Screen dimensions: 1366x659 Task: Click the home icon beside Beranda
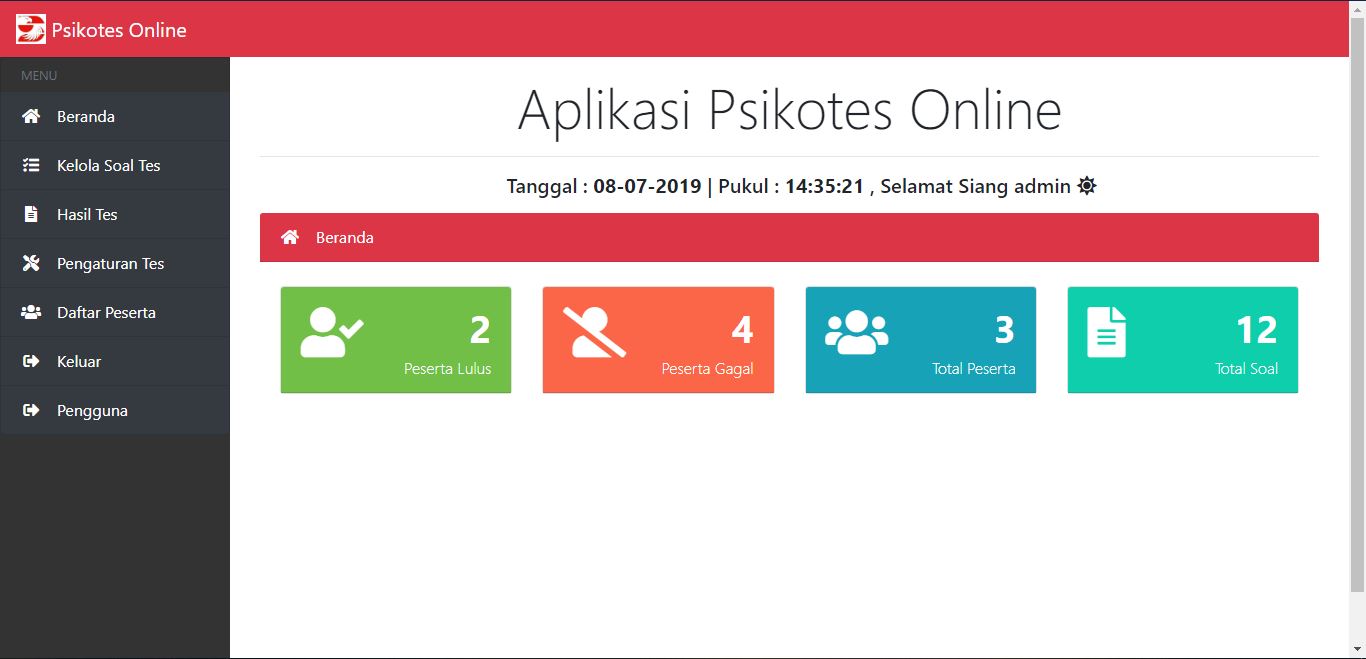[x=29, y=116]
